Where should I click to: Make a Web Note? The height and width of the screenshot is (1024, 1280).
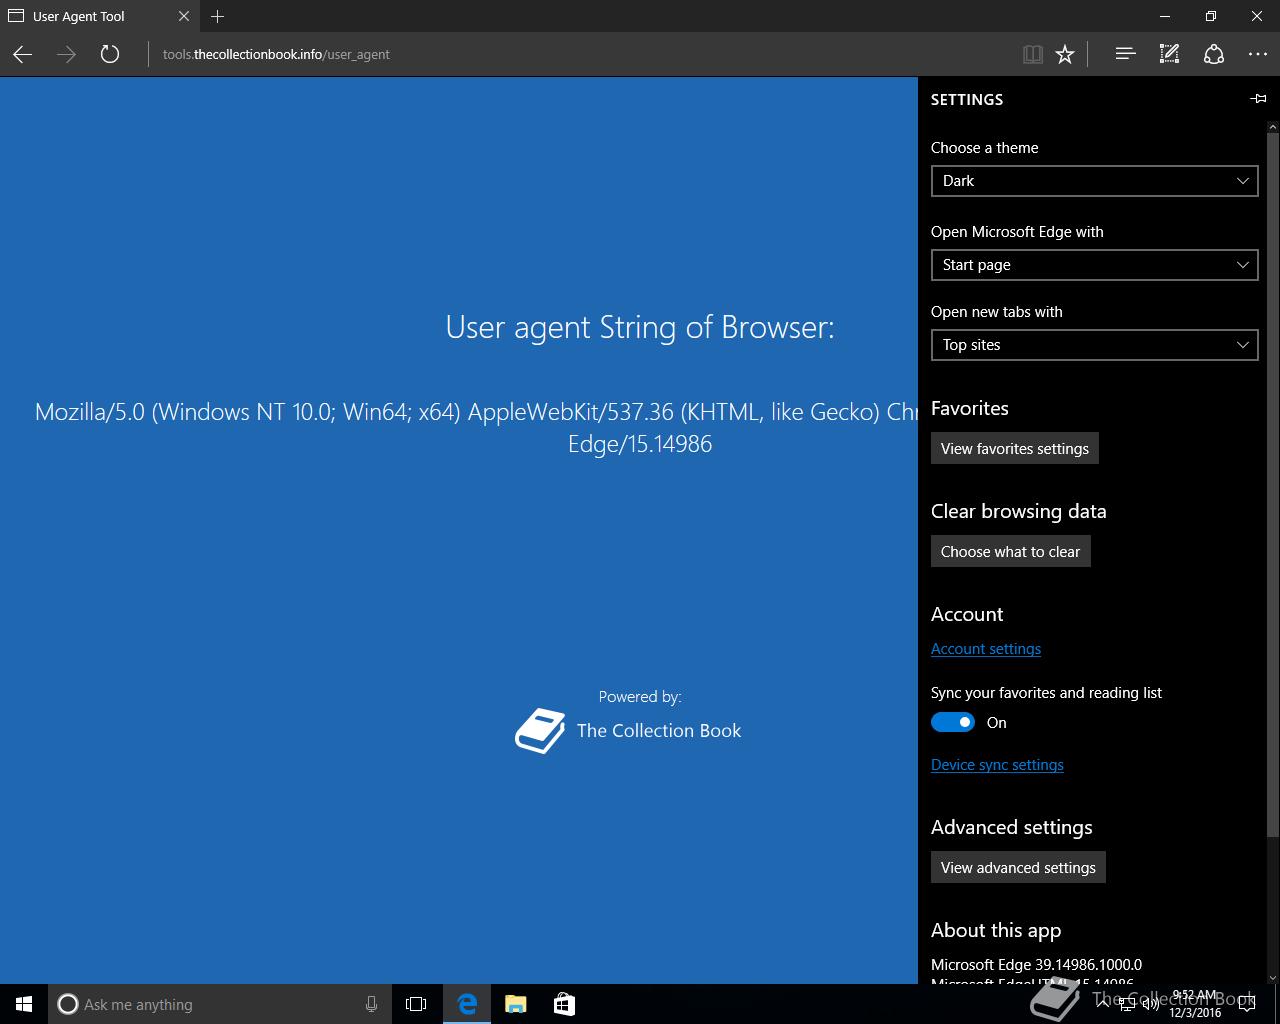click(x=1169, y=55)
